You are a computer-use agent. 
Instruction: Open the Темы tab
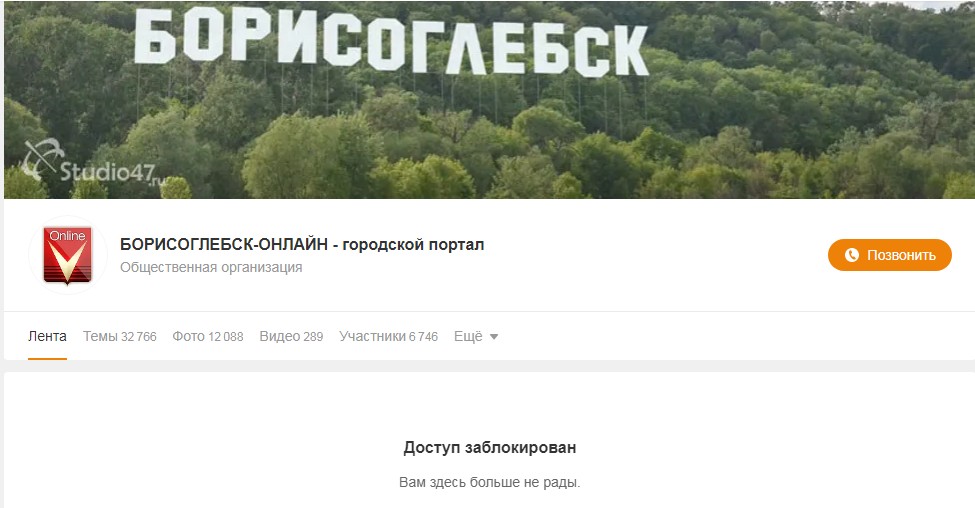tap(120, 336)
